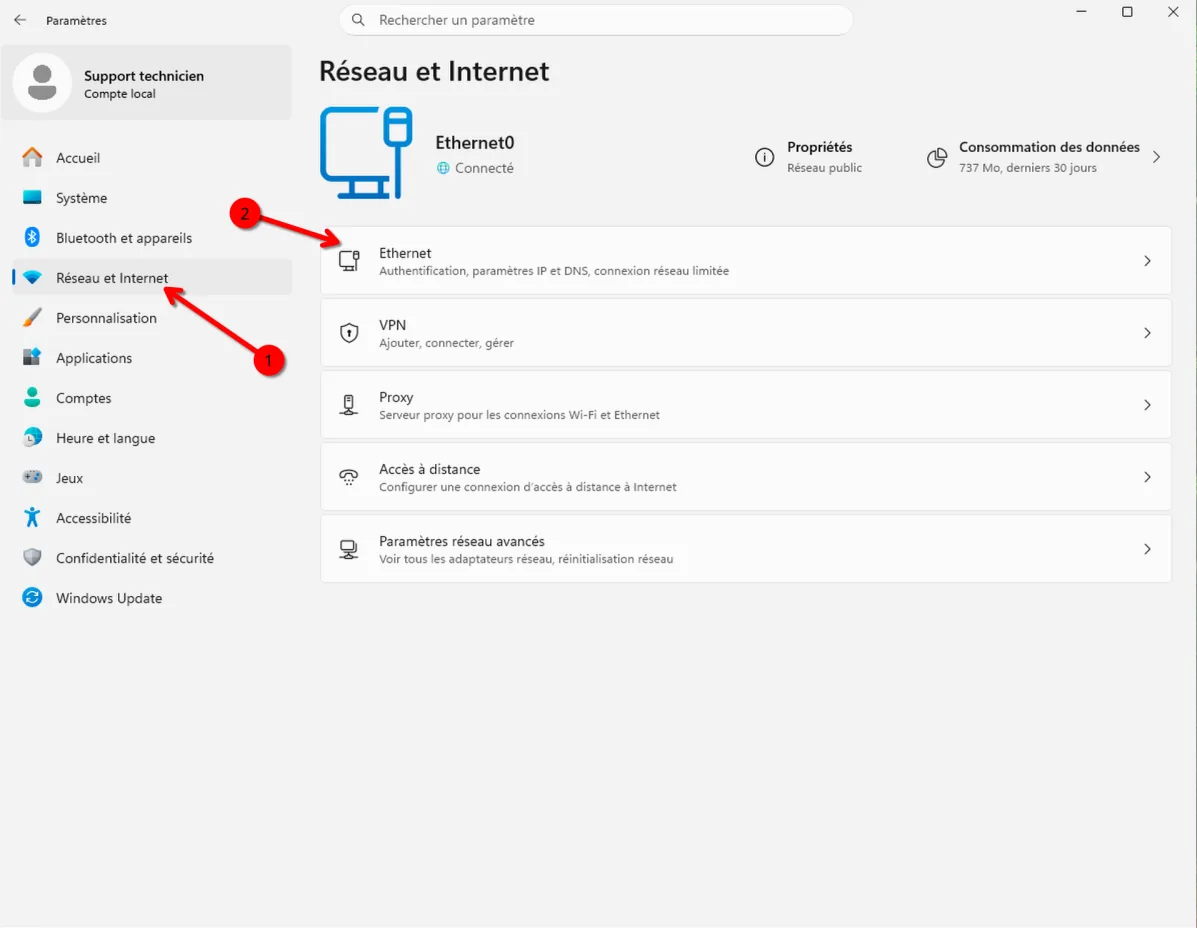Viewport: 1197px width, 928px height.
Task: Click the Windows Update sync icon
Action: pyautogui.click(x=32, y=598)
